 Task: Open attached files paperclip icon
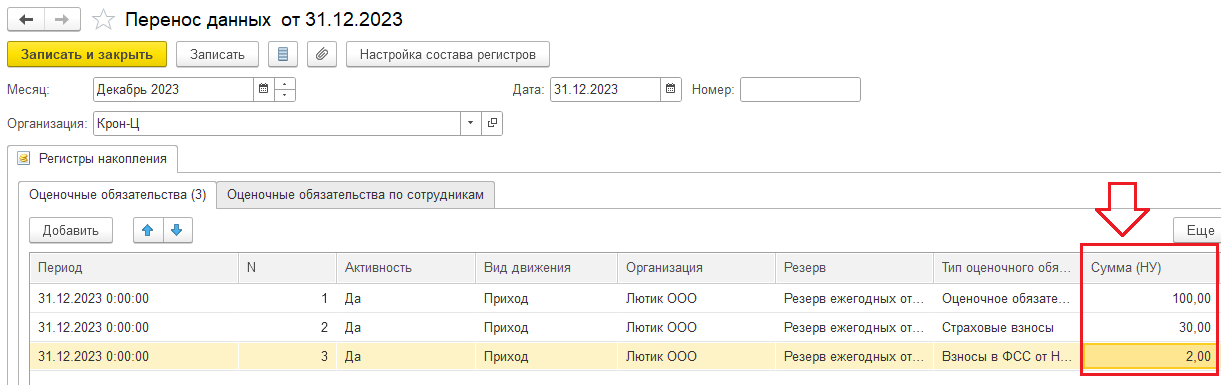tap(321, 54)
